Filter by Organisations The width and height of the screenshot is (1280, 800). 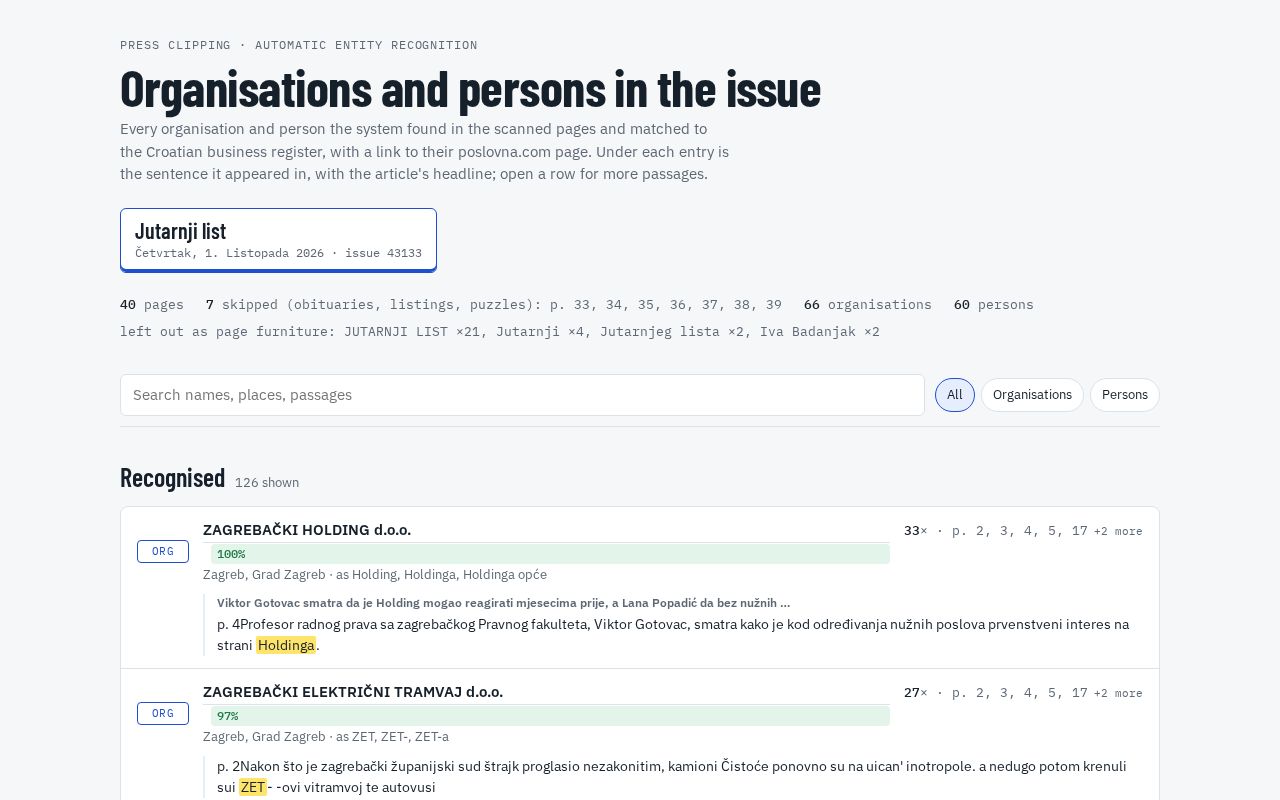[1032, 395]
